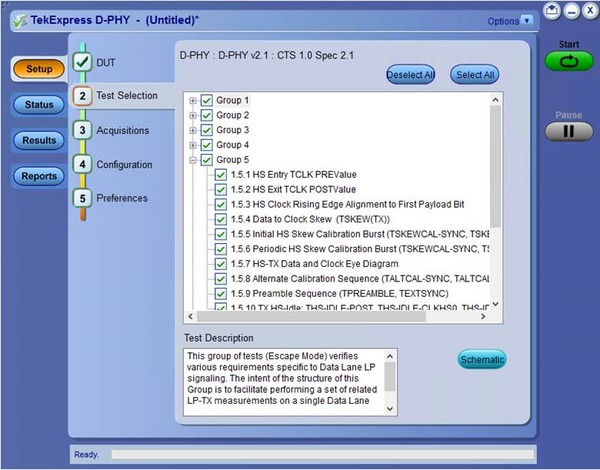Image resolution: width=600 pixels, height=470 pixels.
Task: Uncheck the Group 5 checkbox
Action: [x=207, y=160]
